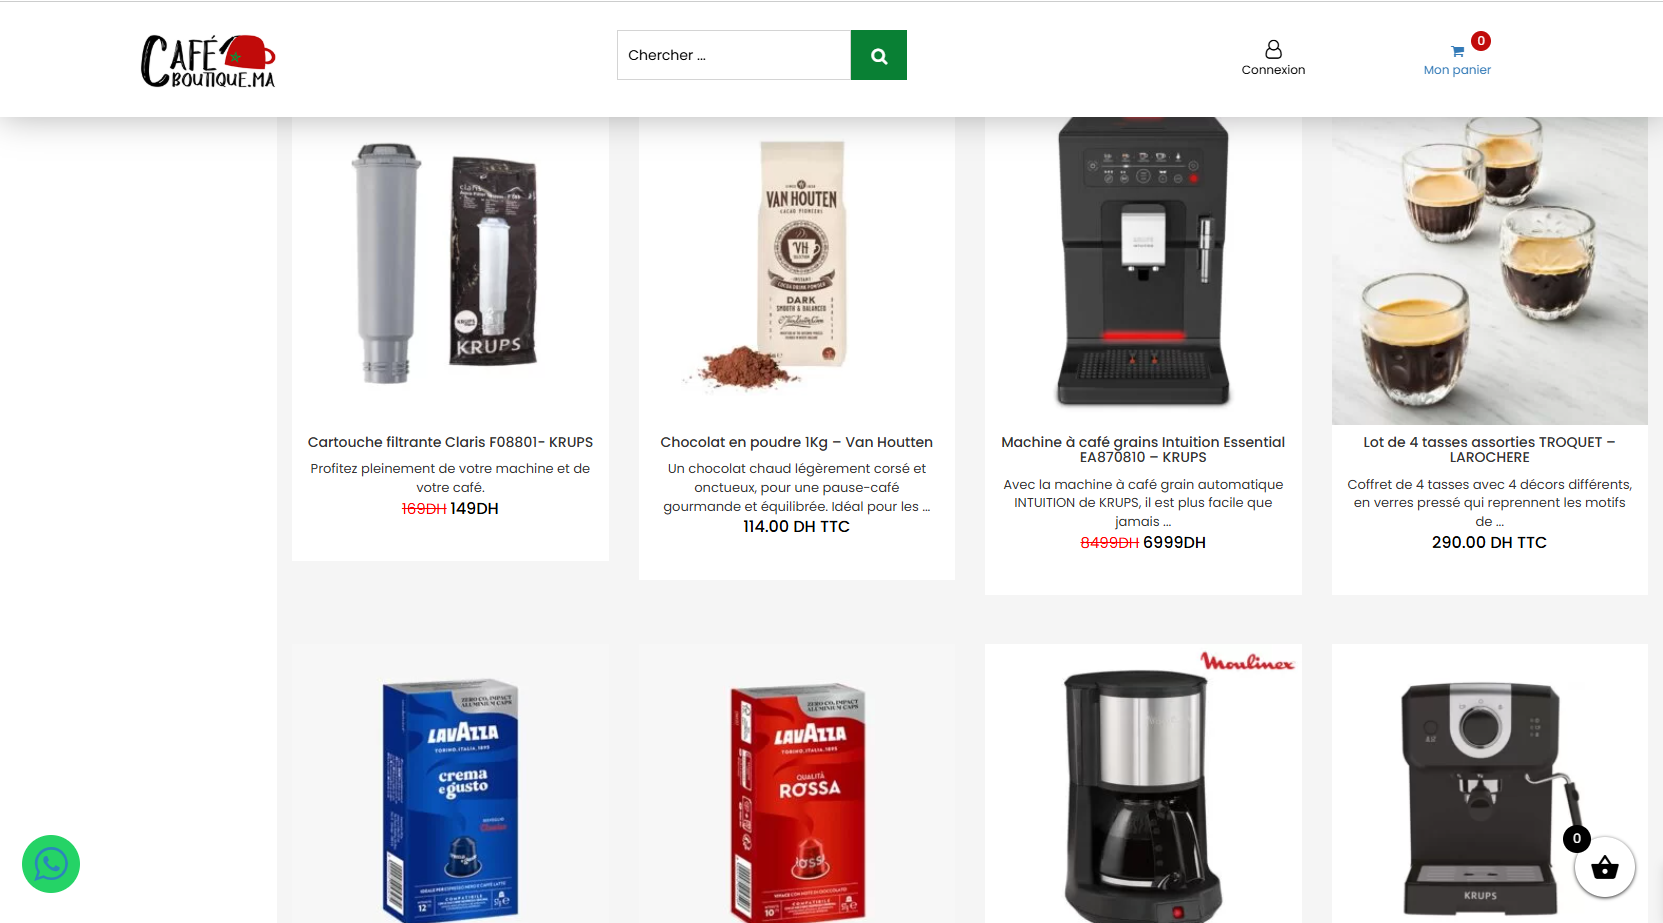
Task: Click the red cart count badge
Action: (1481, 41)
